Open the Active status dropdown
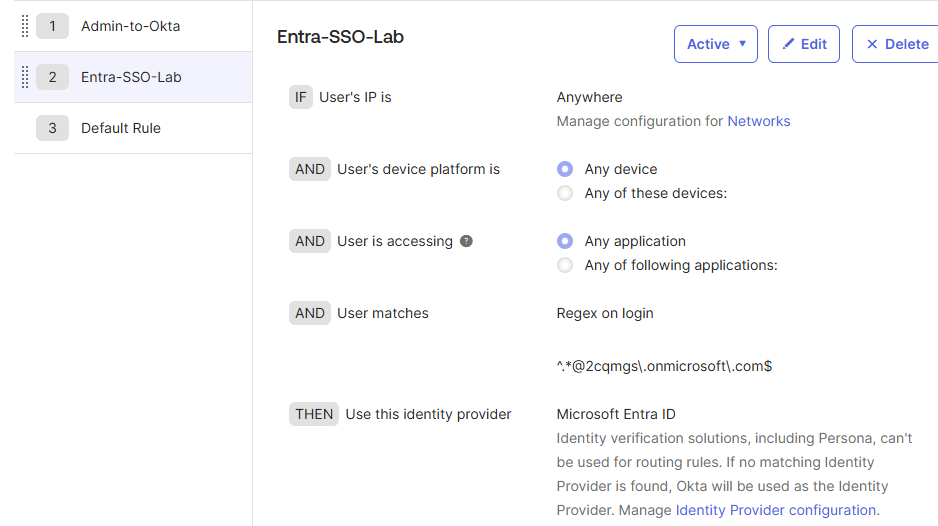The height and width of the screenshot is (526, 938). click(x=715, y=44)
